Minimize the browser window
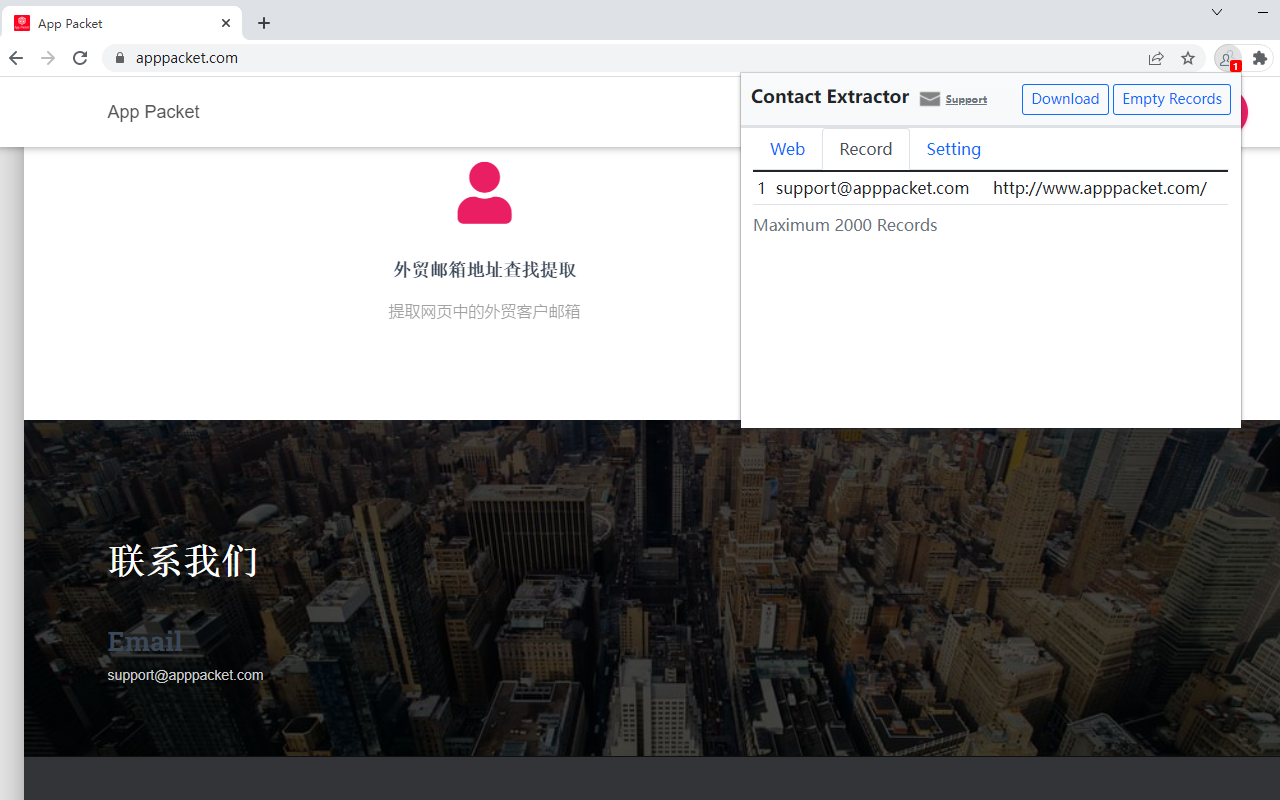Image resolution: width=1280 pixels, height=800 pixels. [1262, 12]
